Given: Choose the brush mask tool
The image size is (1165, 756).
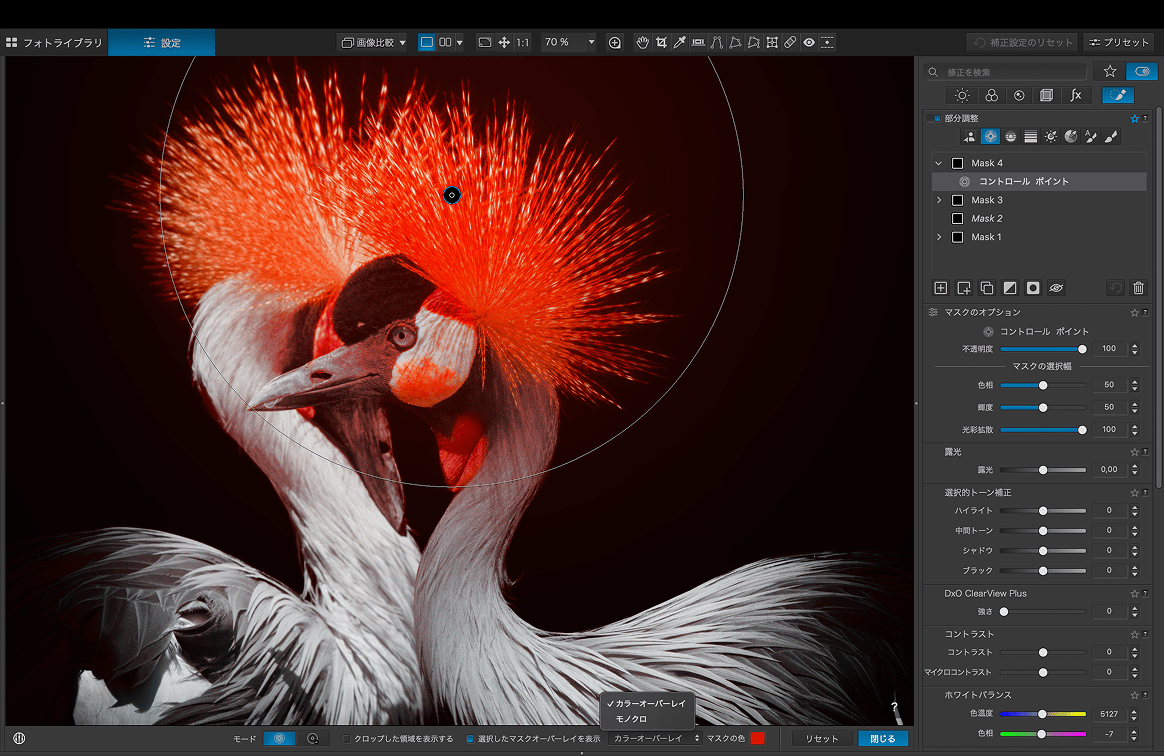Looking at the screenshot, I should coord(1111,137).
